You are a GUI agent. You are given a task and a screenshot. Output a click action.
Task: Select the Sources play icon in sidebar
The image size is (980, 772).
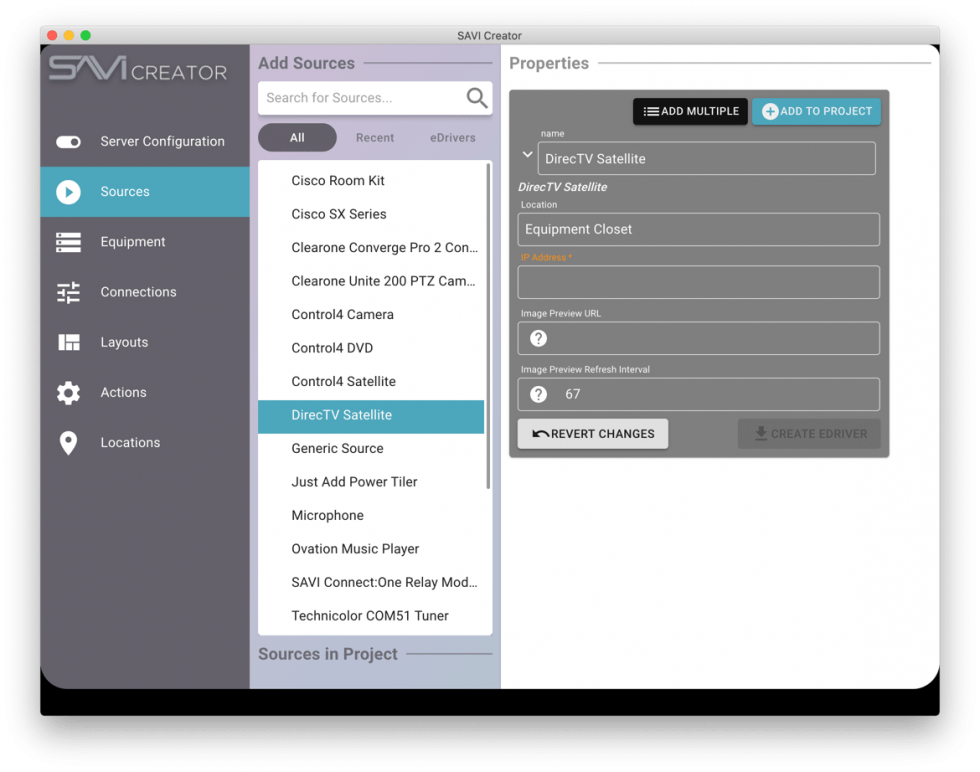point(68,191)
